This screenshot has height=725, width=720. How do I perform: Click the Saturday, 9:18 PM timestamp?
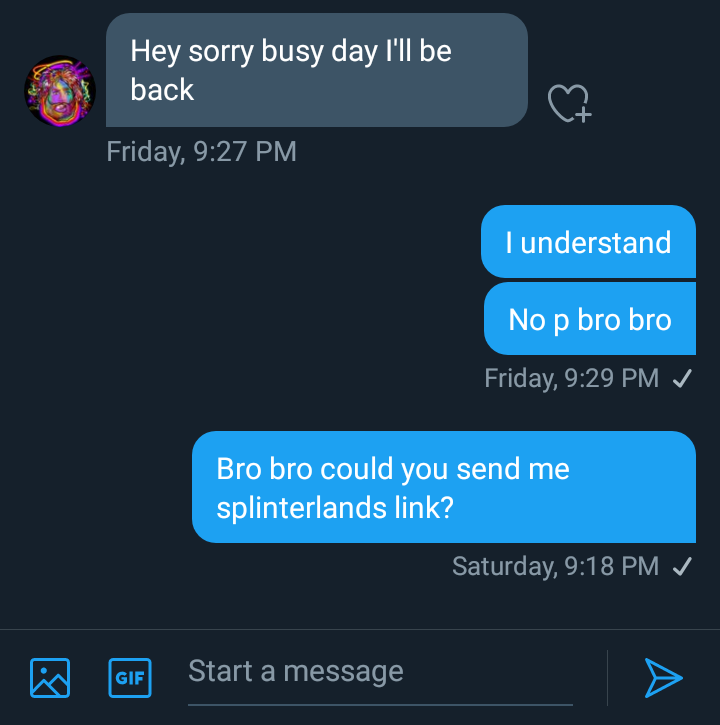[555, 566]
